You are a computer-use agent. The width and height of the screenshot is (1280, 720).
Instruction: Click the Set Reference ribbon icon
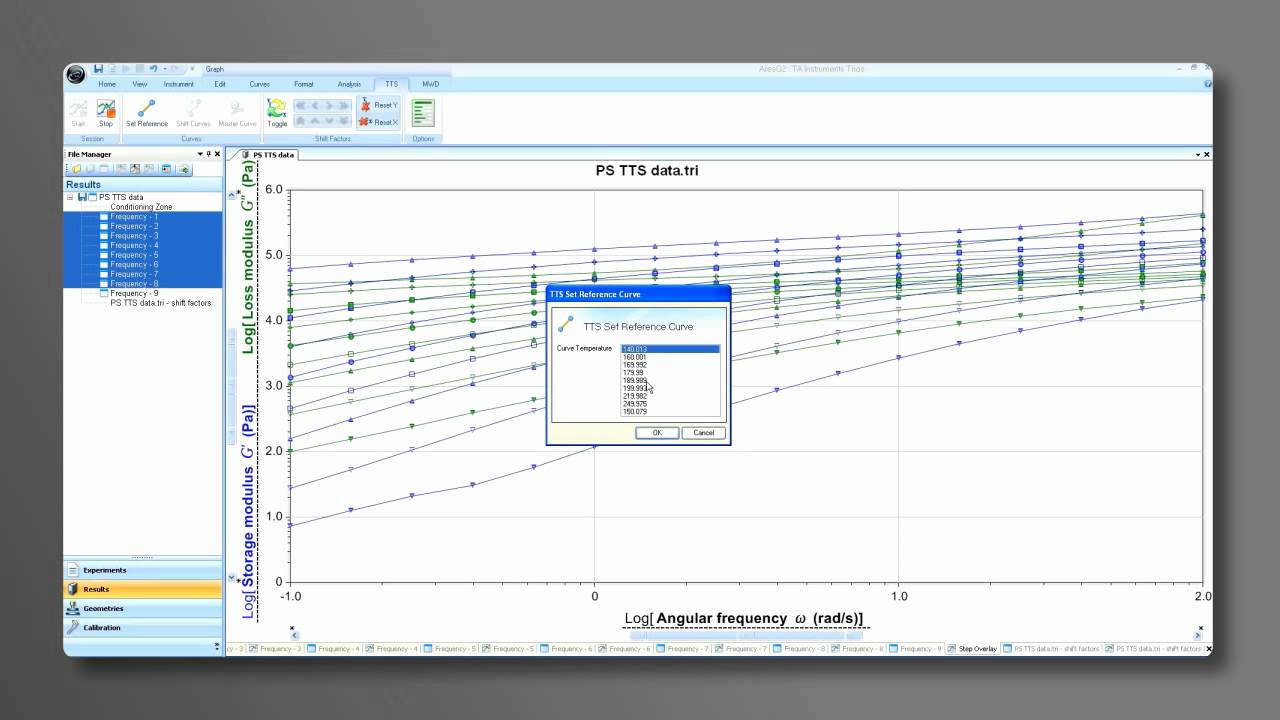(146, 112)
